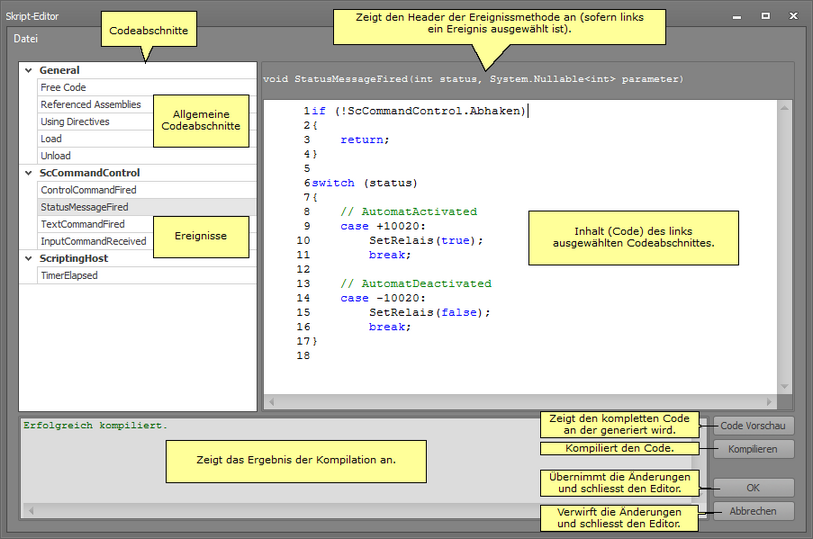The width and height of the screenshot is (813, 539).
Task: Minimize the Skript-Editor window
Action: 737,17
